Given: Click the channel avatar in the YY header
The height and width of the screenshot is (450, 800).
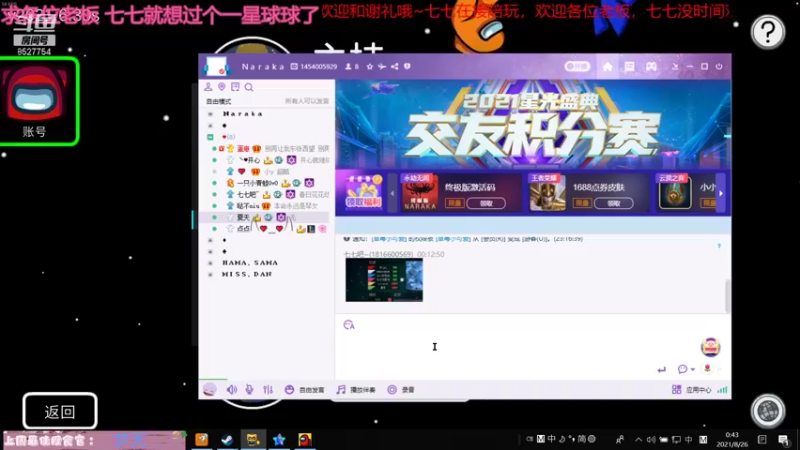Looking at the screenshot, I should 216,66.
